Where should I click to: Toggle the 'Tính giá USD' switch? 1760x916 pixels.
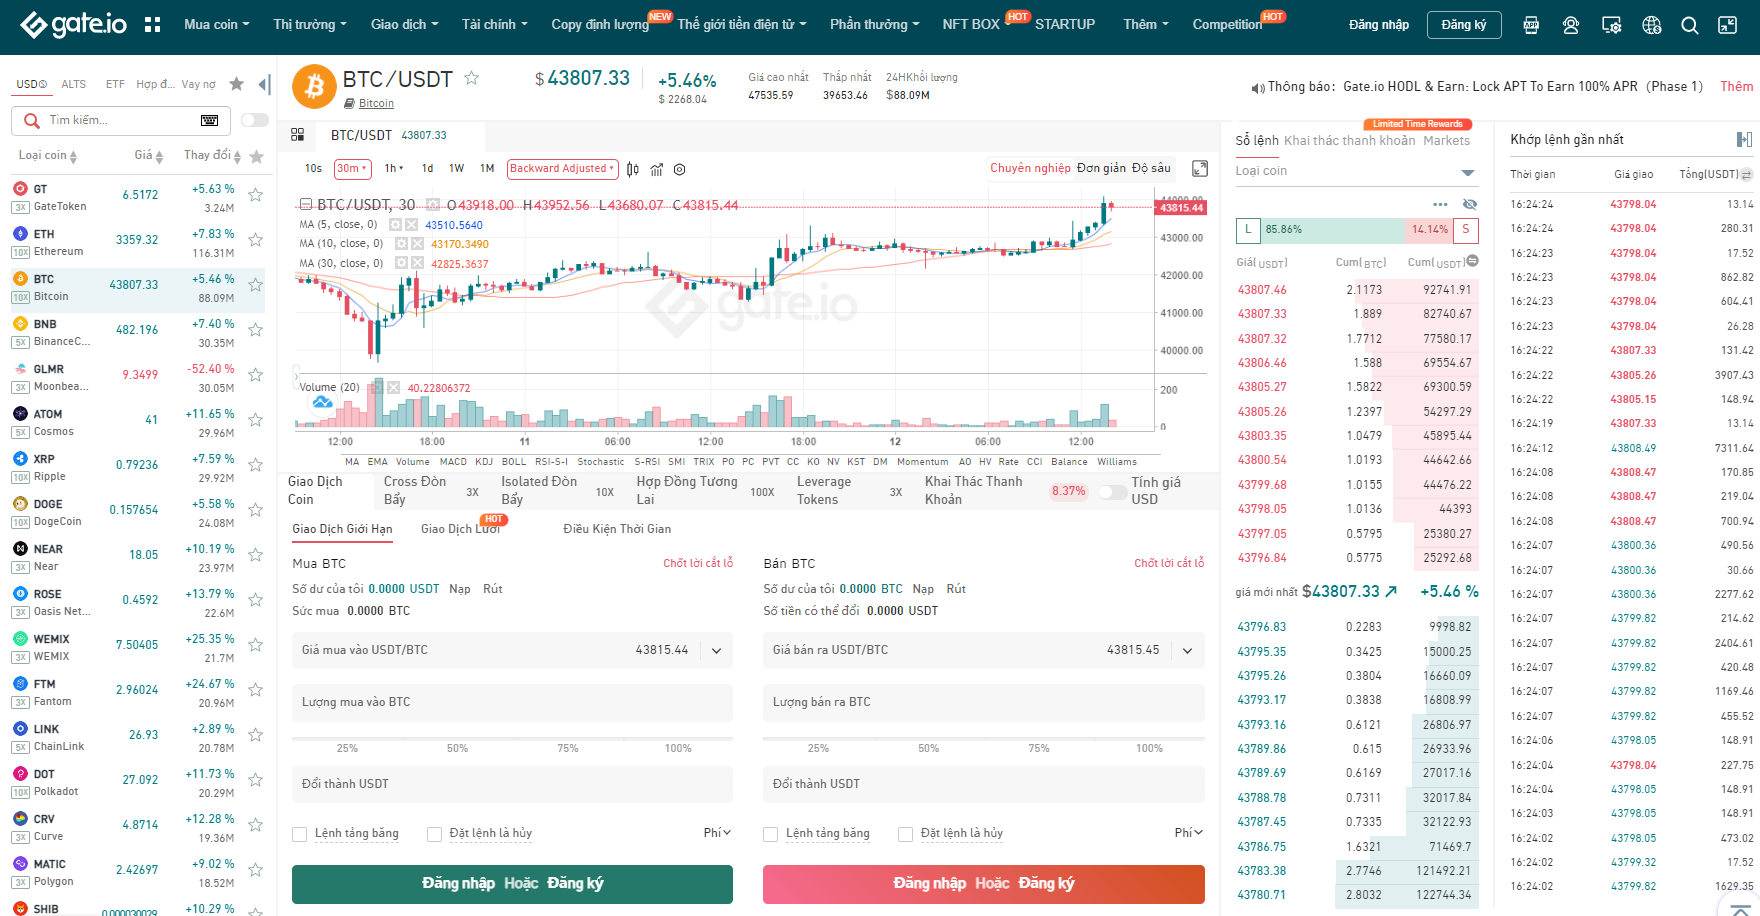(1112, 492)
